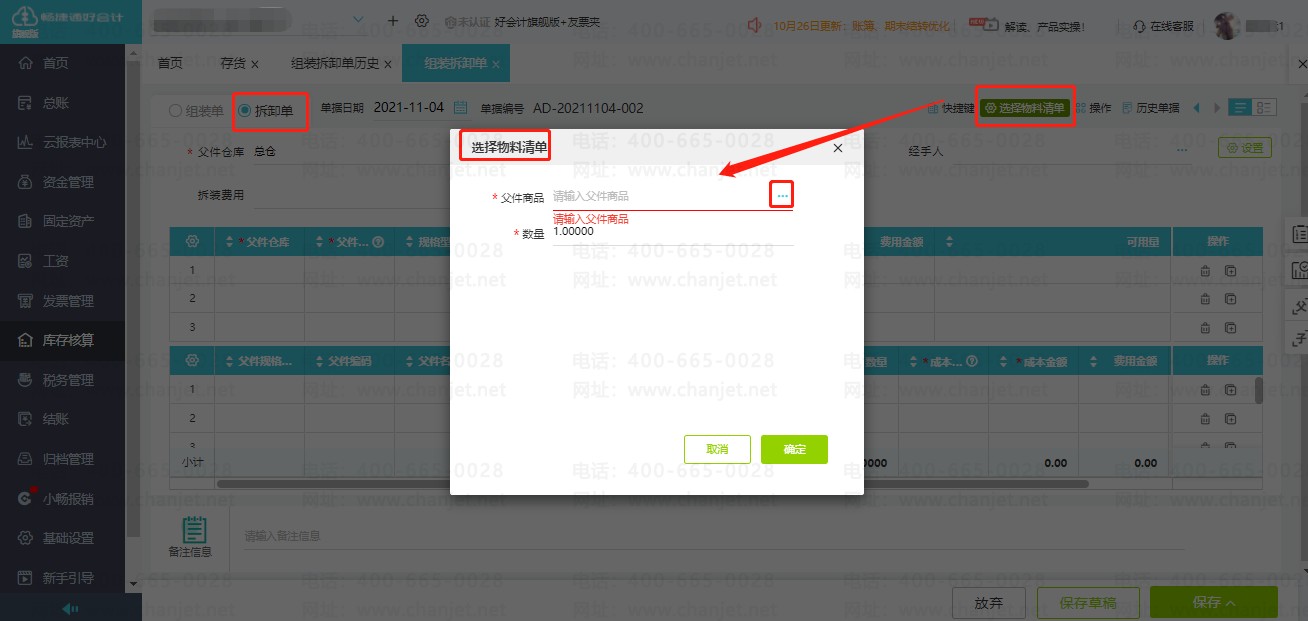Click the plus icon in the top bar
The width and height of the screenshot is (1308, 621).
(392, 21)
